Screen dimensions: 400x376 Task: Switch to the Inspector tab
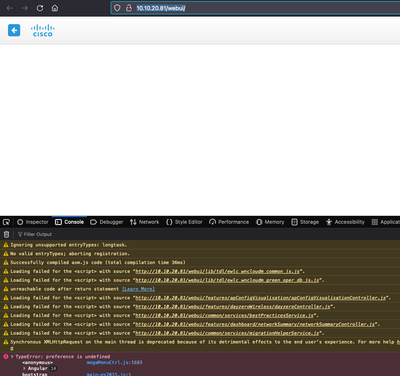pos(33,222)
